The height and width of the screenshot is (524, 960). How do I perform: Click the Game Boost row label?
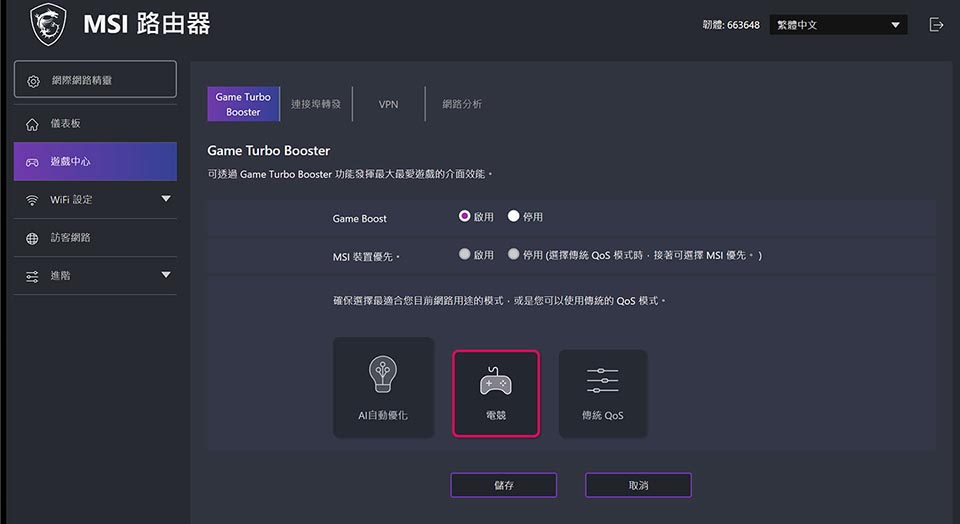(360, 219)
